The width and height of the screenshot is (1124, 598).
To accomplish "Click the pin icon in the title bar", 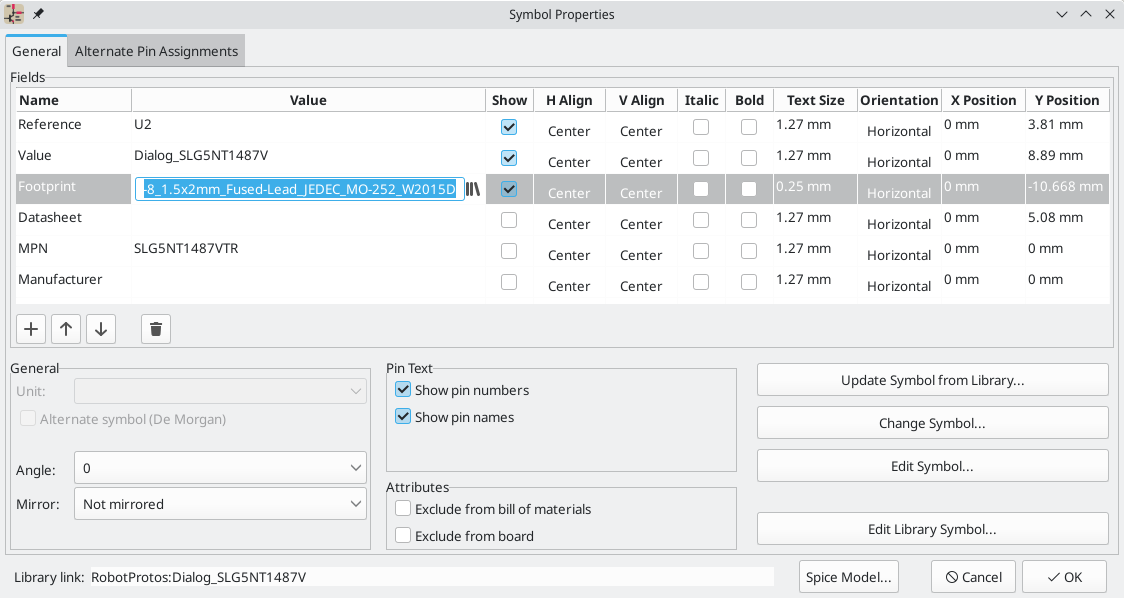I will point(38,14).
